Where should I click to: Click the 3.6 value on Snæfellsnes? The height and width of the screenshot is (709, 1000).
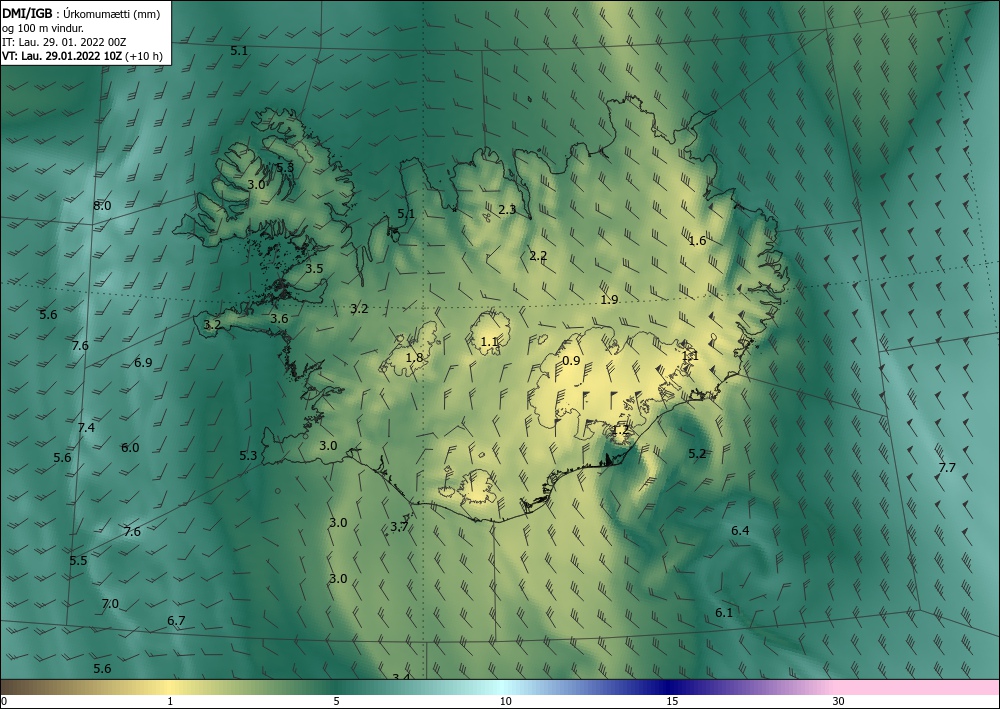279,319
